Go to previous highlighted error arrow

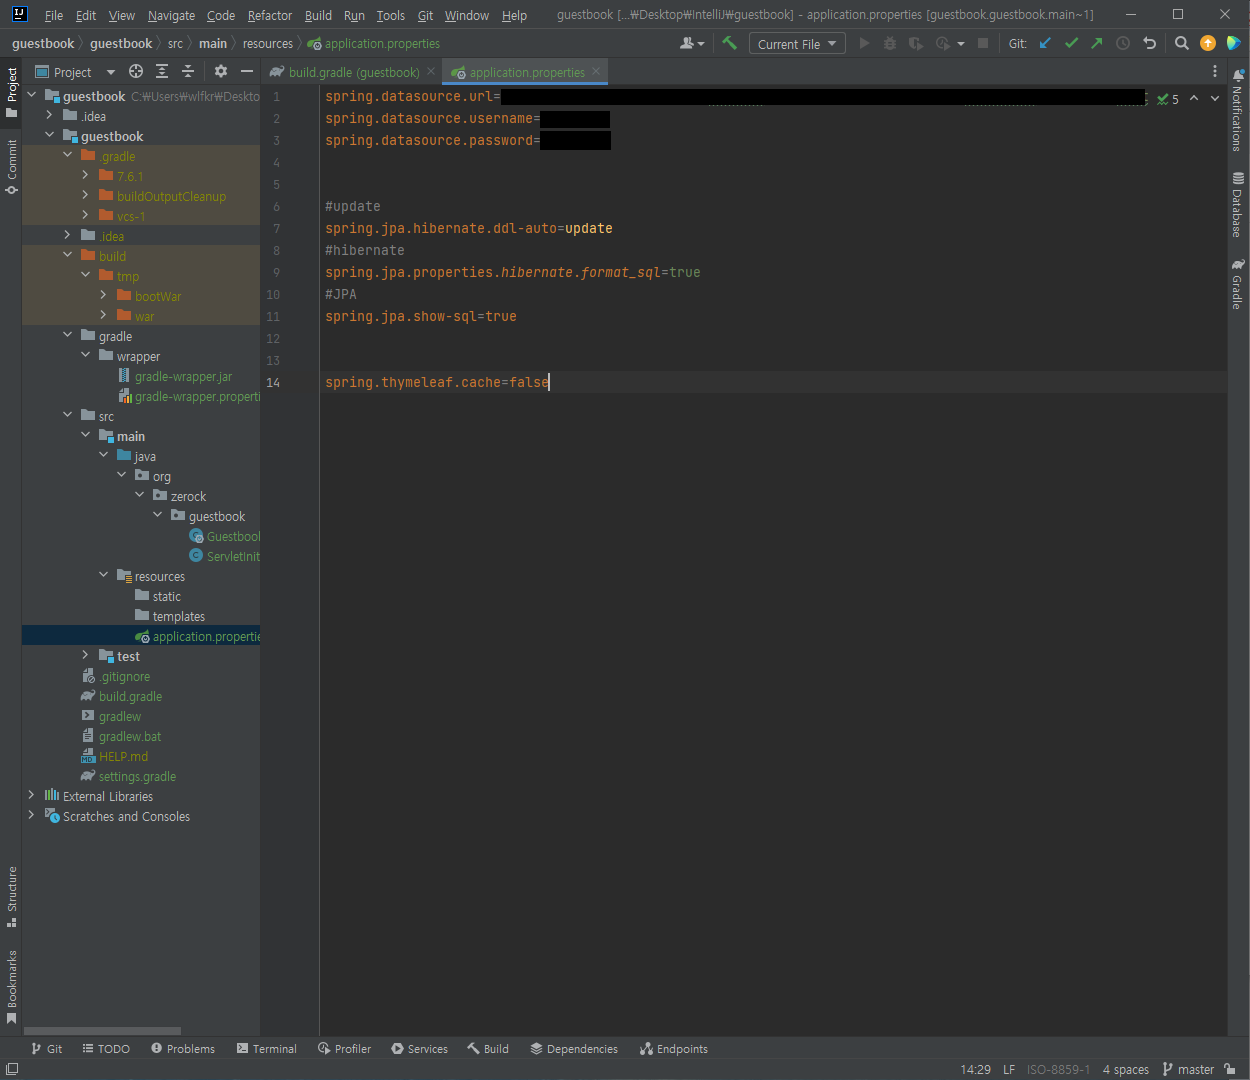pyautogui.click(x=1194, y=98)
